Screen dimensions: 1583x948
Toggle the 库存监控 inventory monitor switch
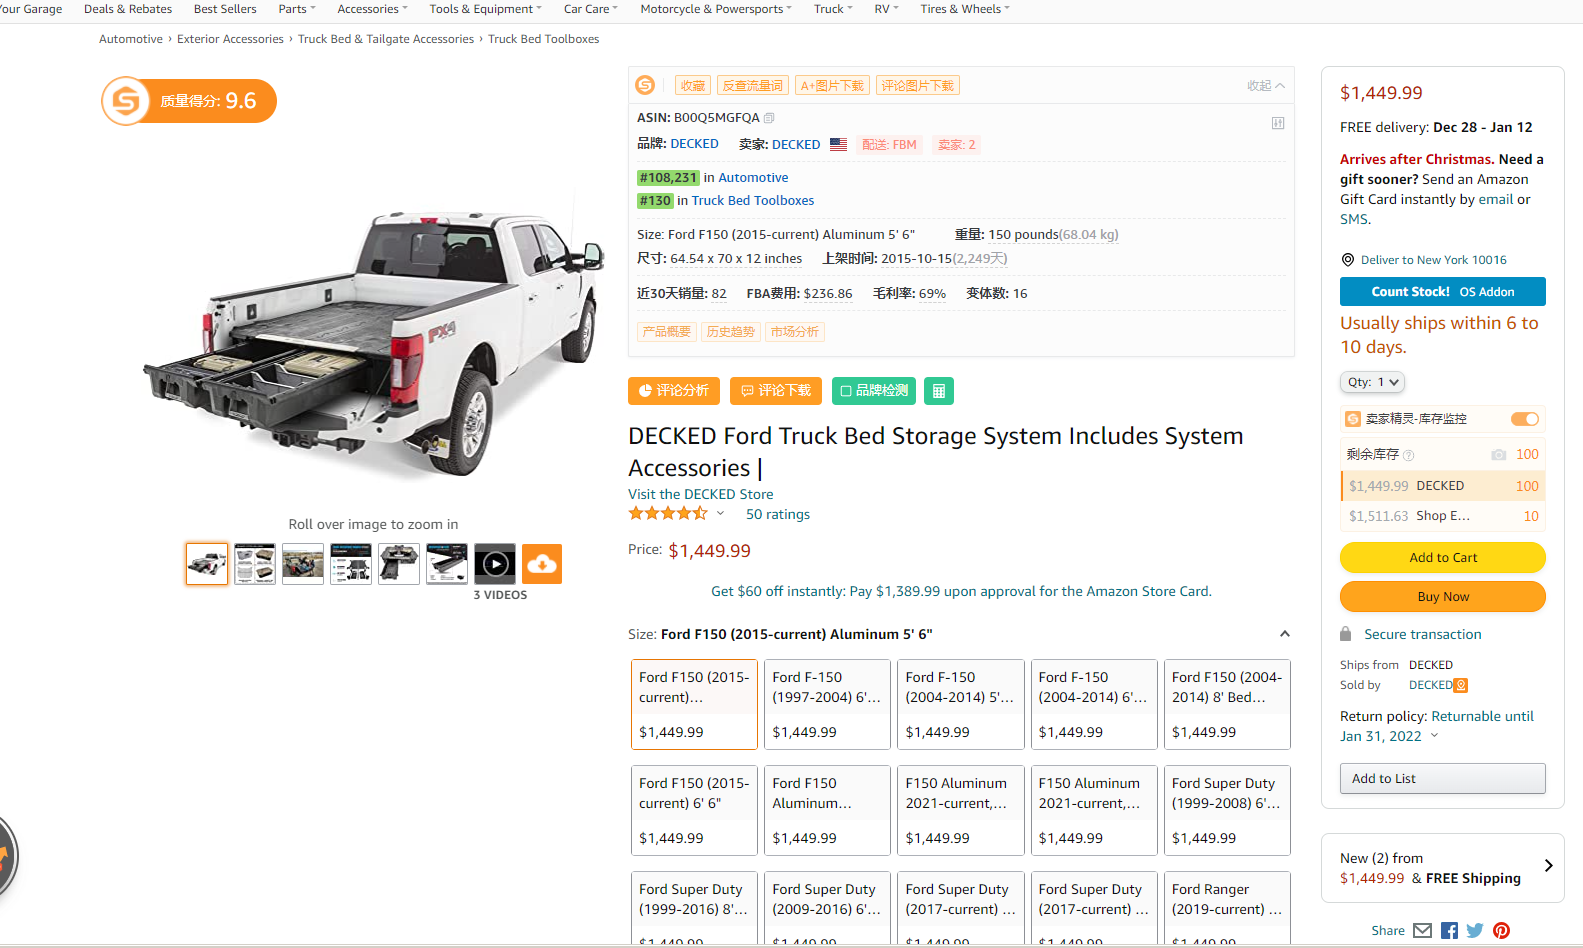tap(1525, 419)
